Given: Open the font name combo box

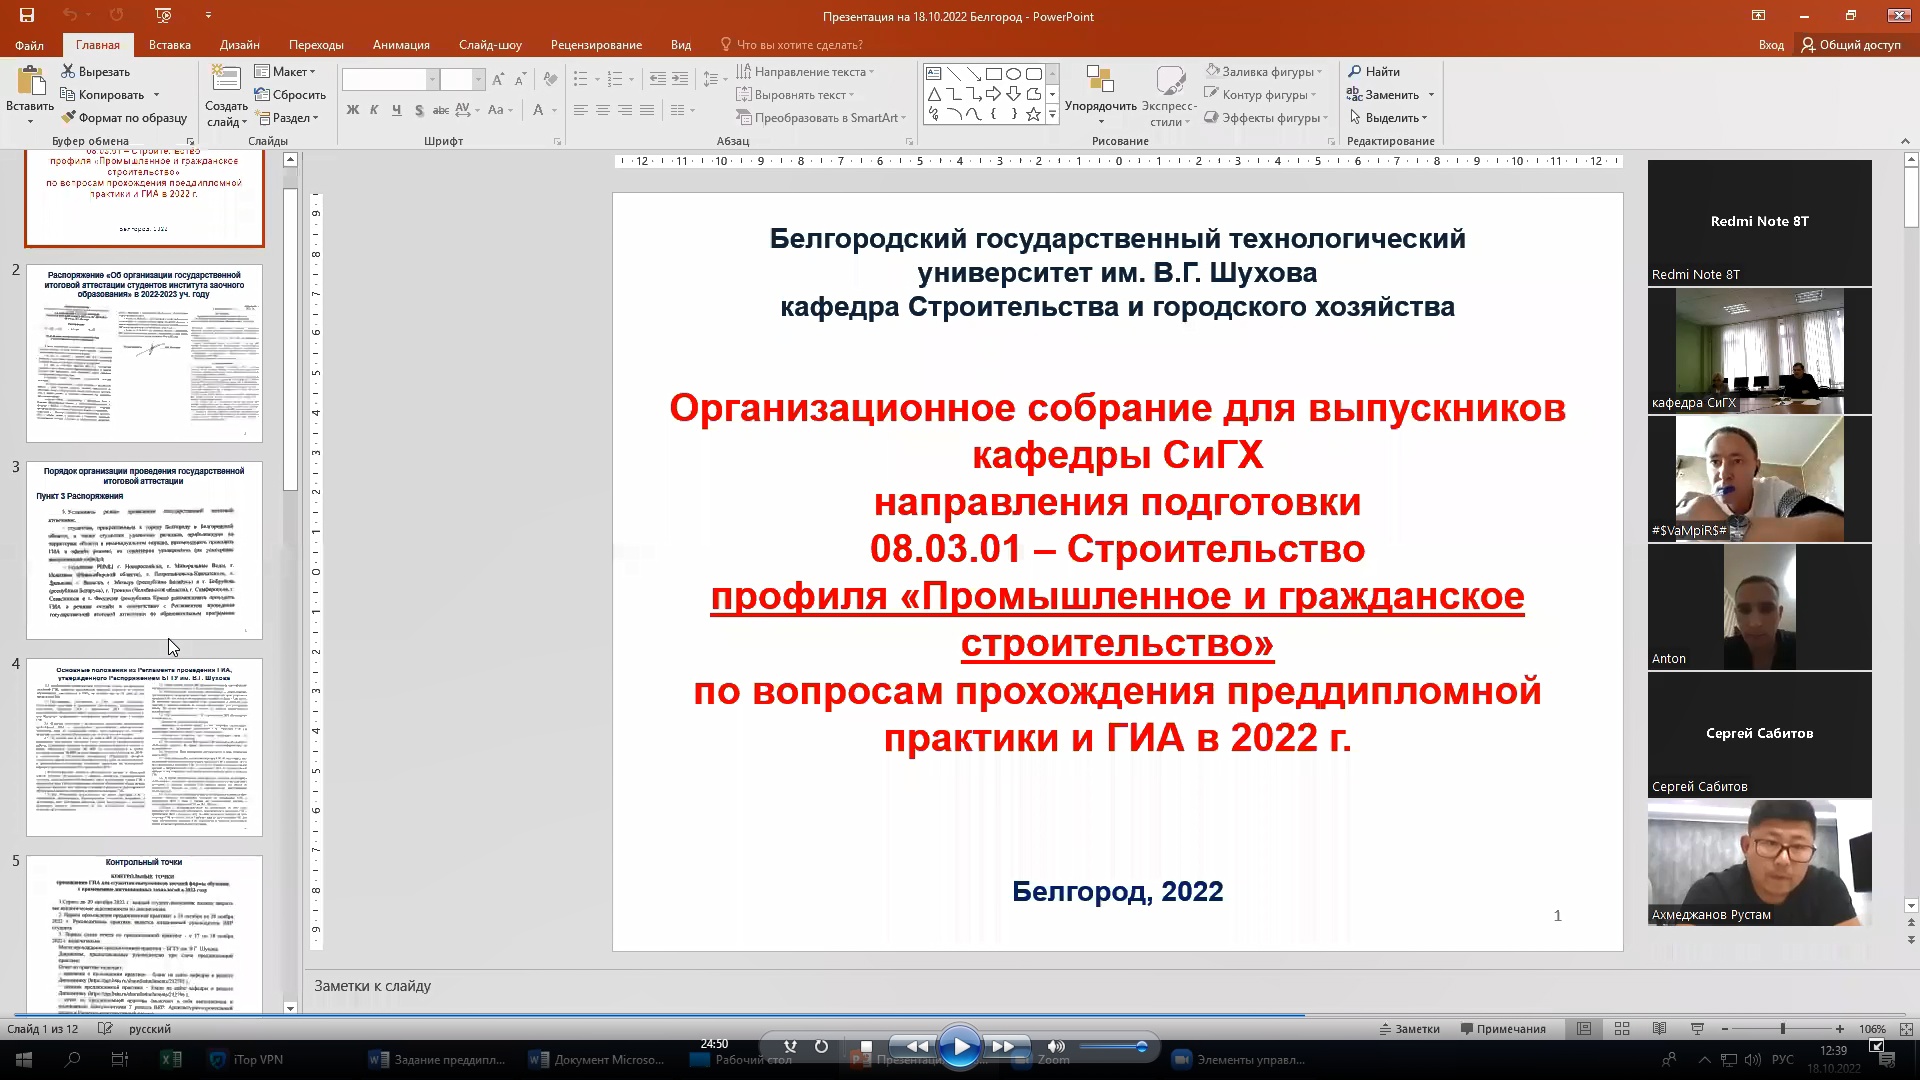Looking at the screenshot, I should pos(390,79).
